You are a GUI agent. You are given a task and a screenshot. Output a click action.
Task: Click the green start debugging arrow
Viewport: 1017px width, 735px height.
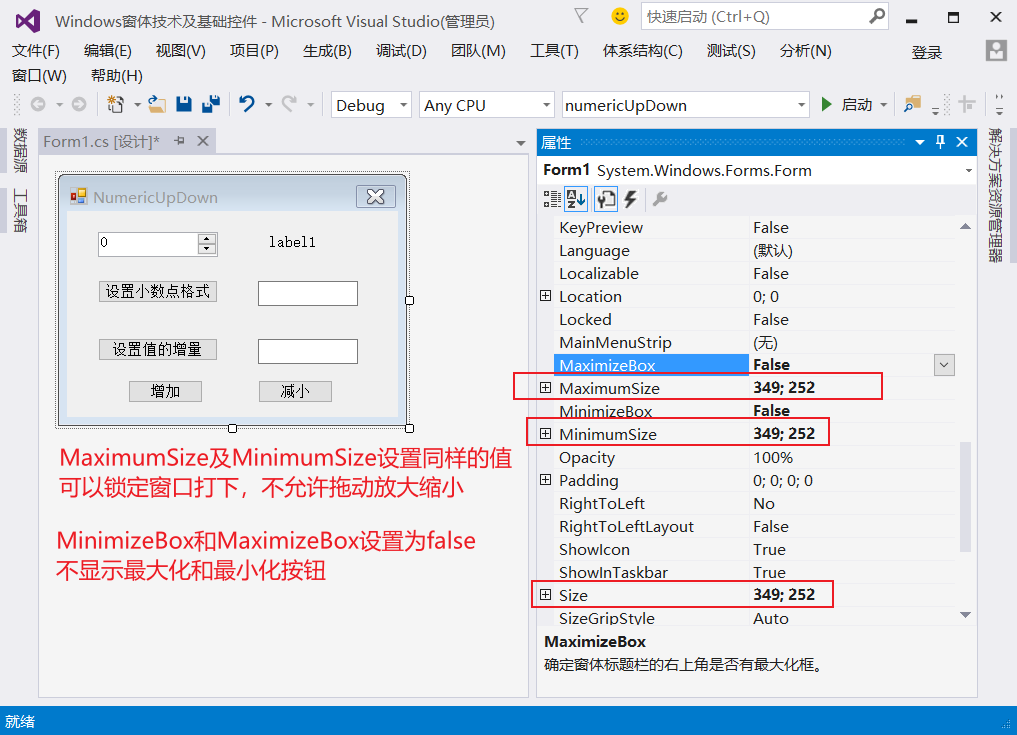(826, 104)
